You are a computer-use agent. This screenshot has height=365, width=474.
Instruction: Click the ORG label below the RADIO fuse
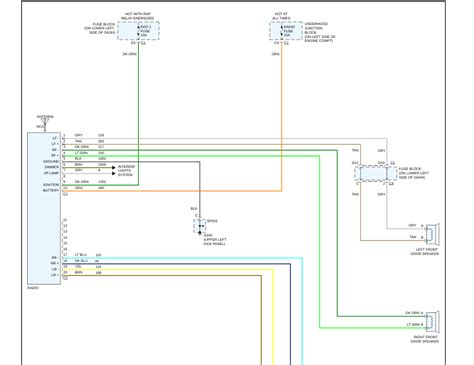click(x=275, y=54)
